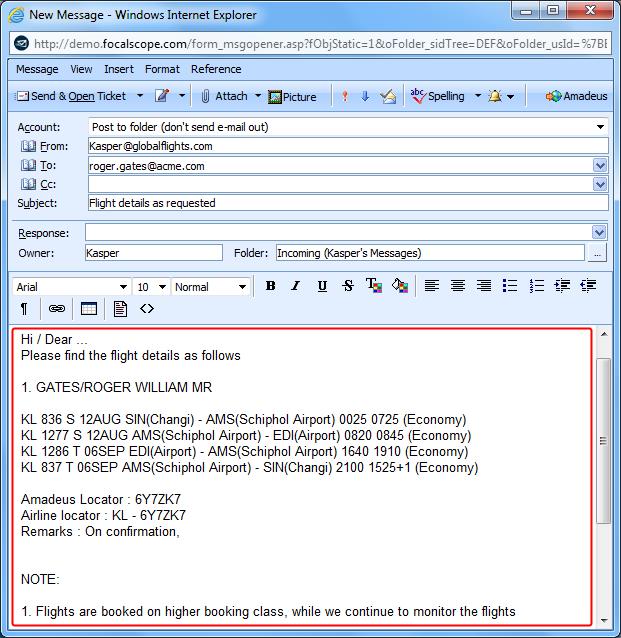The width and height of the screenshot is (621, 638).
Task: Open the Insert menu
Action: pyautogui.click(x=119, y=69)
